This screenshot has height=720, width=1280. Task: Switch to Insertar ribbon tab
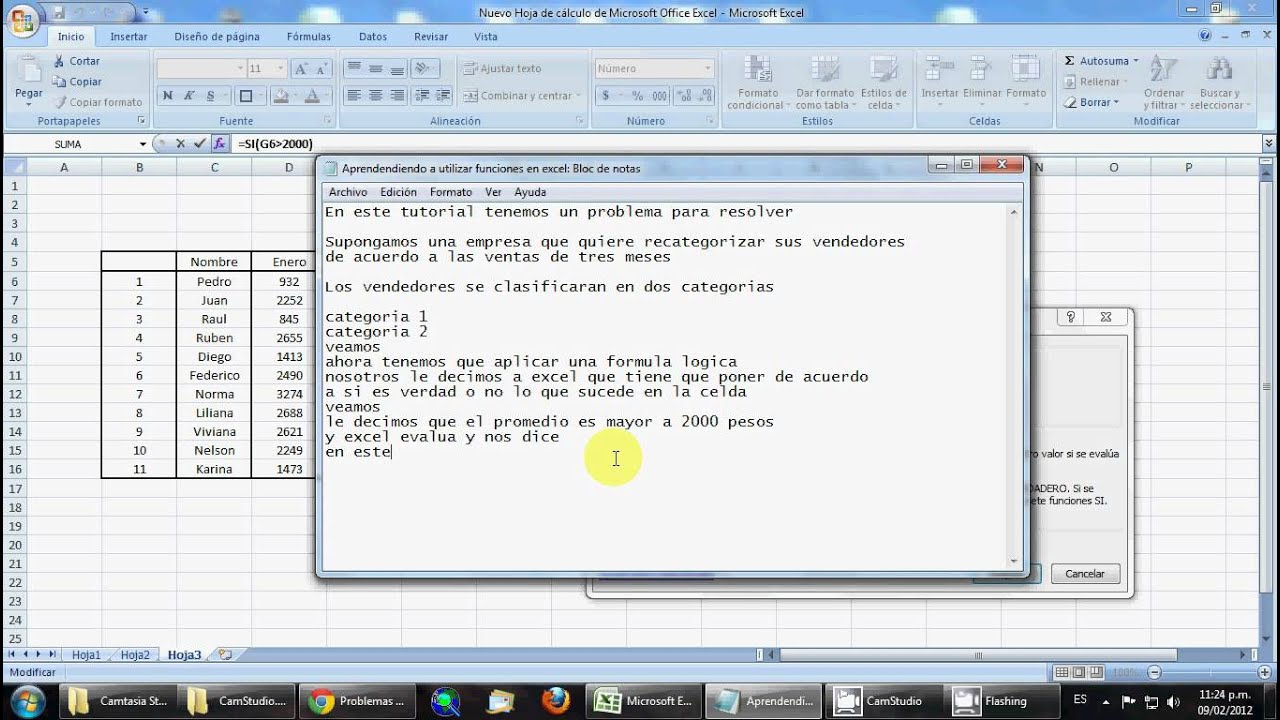(129, 36)
